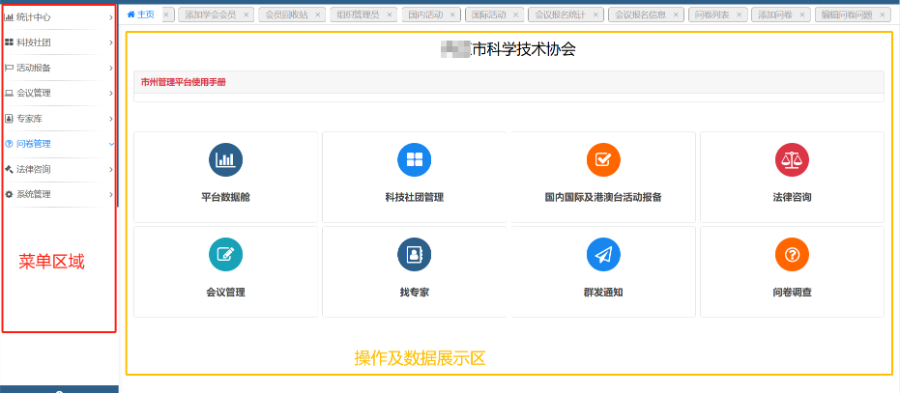Image resolution: width=900 pixels, height=393 pixels.
Task: Close the 添加问卷 tab
Action: point(802,15)
